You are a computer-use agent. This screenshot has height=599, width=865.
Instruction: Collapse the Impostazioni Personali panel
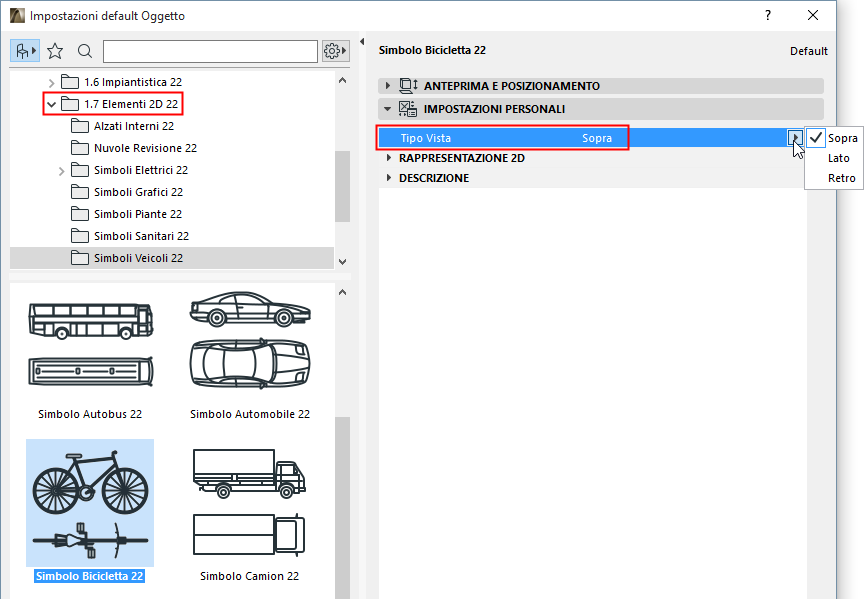point(388,109)
